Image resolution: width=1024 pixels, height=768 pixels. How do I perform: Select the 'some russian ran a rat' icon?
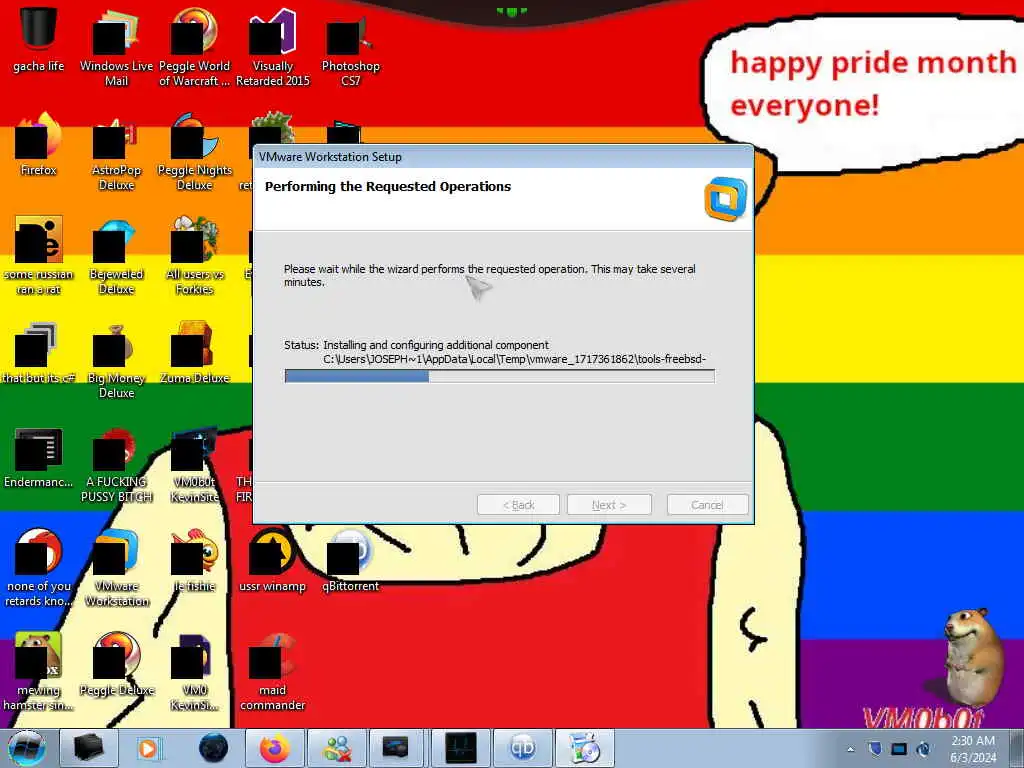(39, 255)
